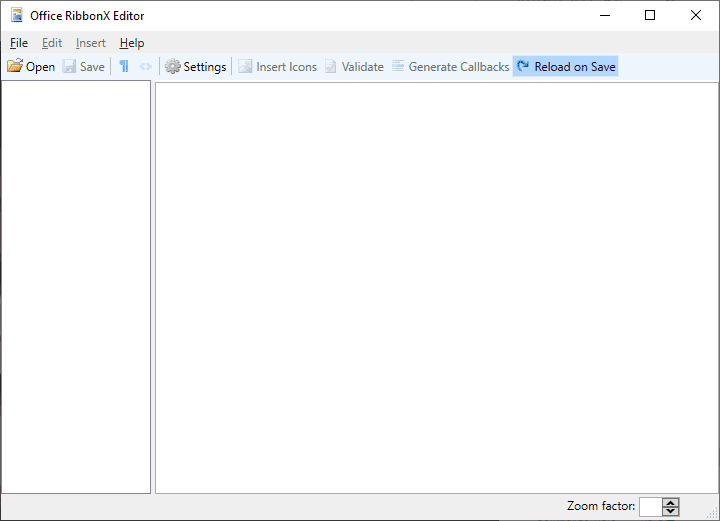Click the Insert Icons toolbar button
Screen dimensions: 720x521
277,67
